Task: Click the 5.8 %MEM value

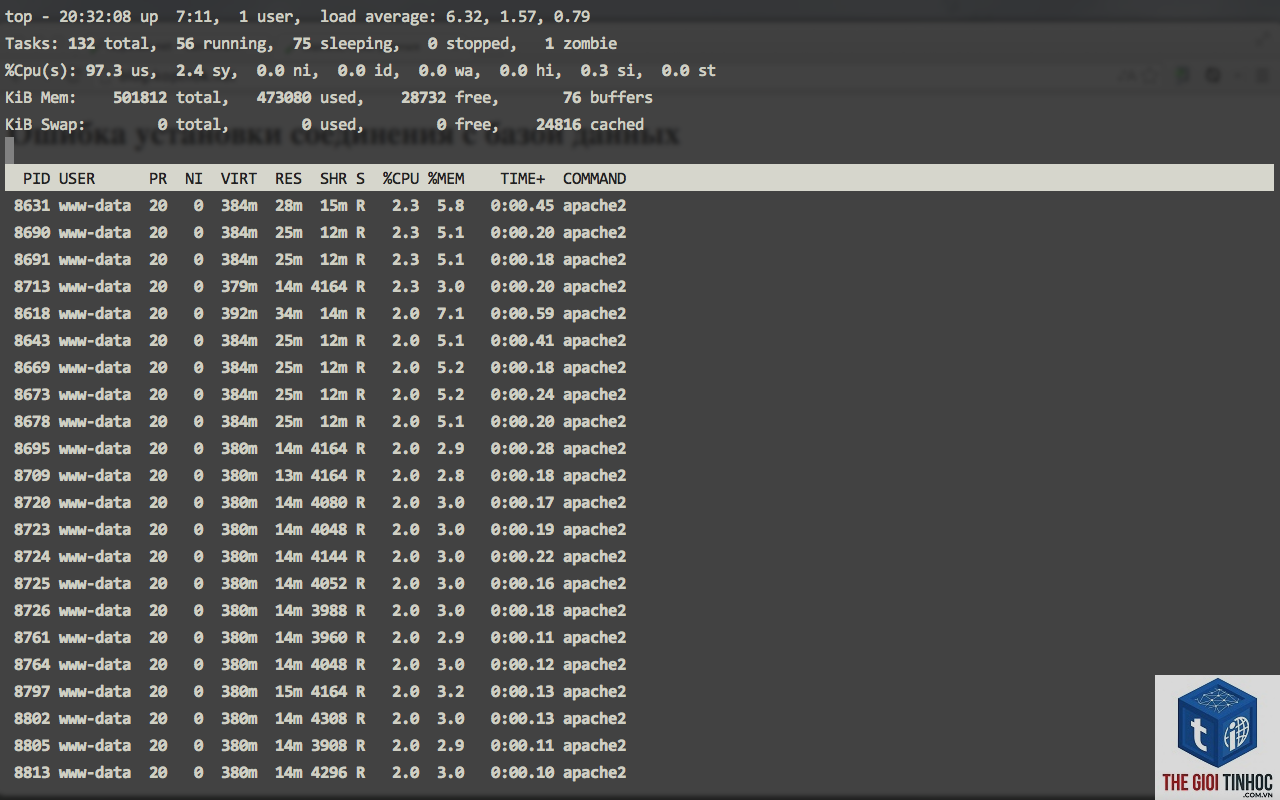Action: coord(451,205)
